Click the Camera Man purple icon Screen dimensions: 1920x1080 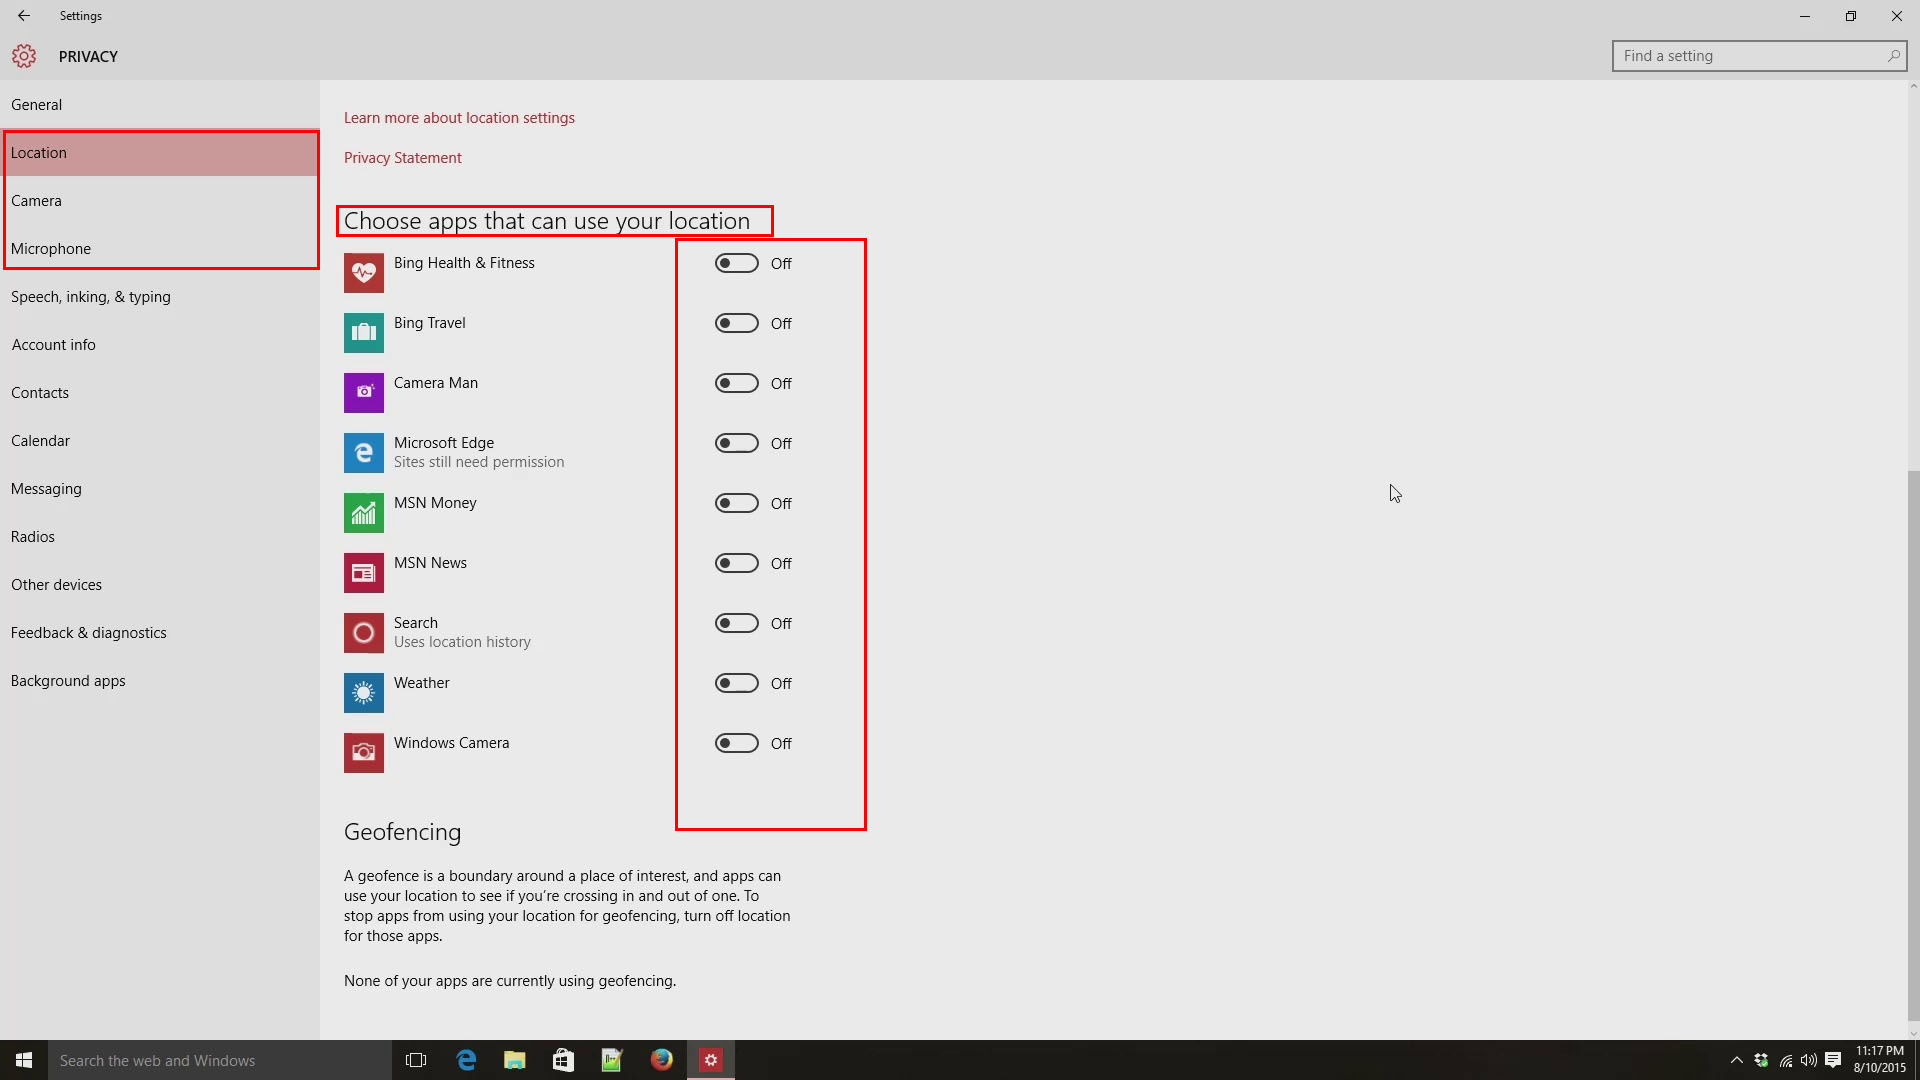[x=364, y=393]
